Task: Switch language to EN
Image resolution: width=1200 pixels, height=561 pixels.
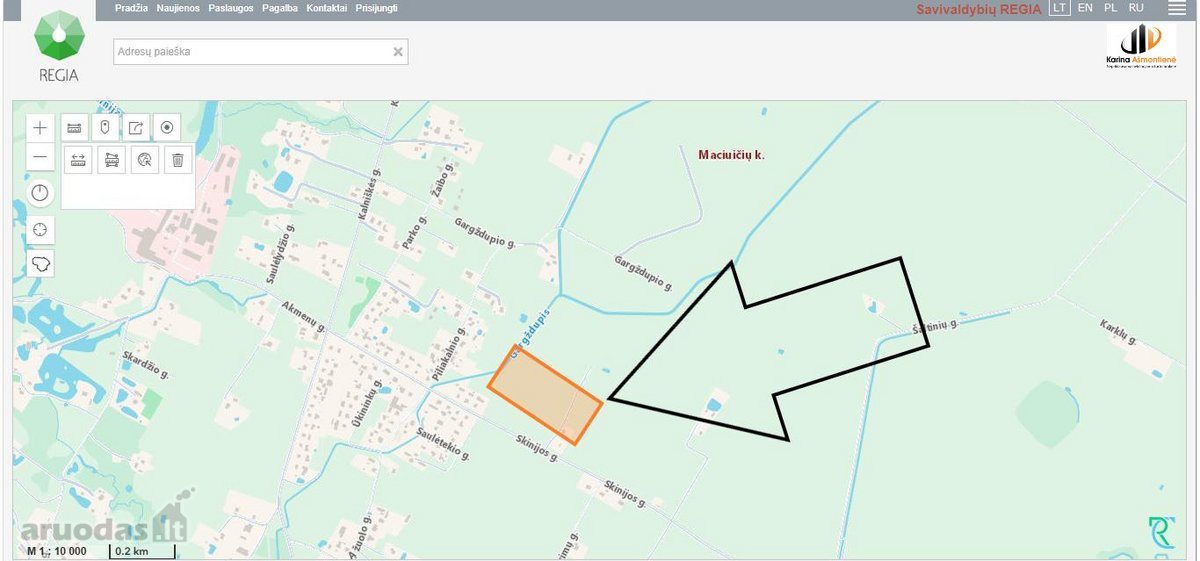Action: 1085,8
